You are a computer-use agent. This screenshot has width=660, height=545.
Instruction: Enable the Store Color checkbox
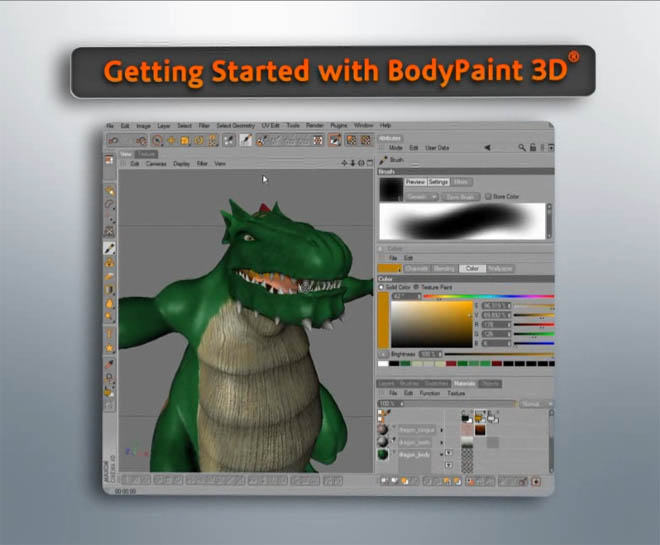488,197
